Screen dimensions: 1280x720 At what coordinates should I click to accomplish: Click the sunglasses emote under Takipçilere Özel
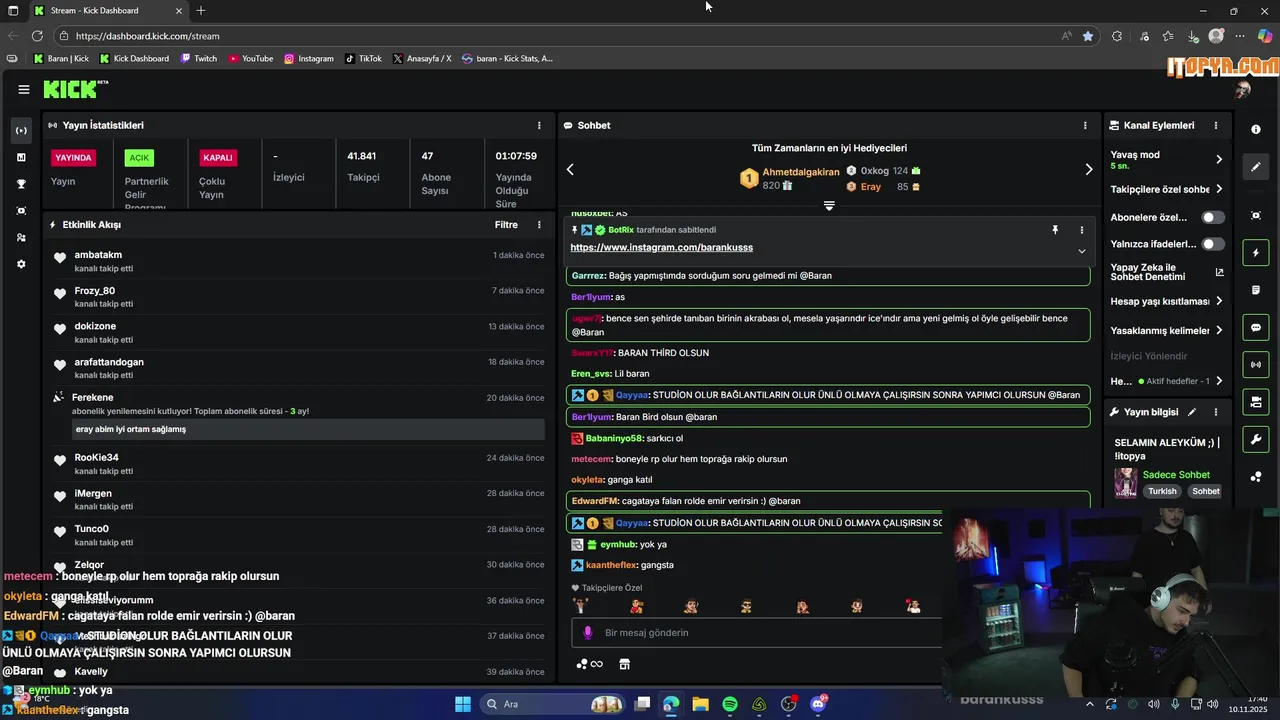tap(746, 606)
